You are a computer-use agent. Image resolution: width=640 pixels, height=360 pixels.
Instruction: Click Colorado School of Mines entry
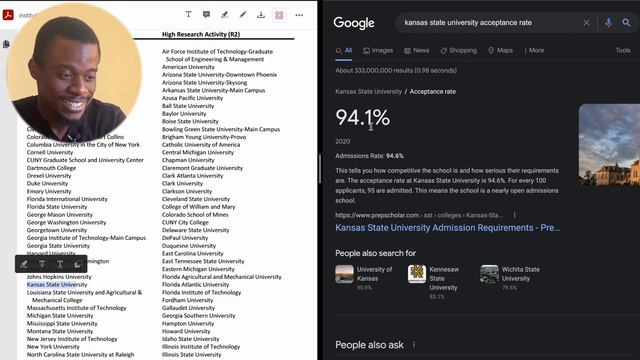pyautogui.click(x=195, y=215)
